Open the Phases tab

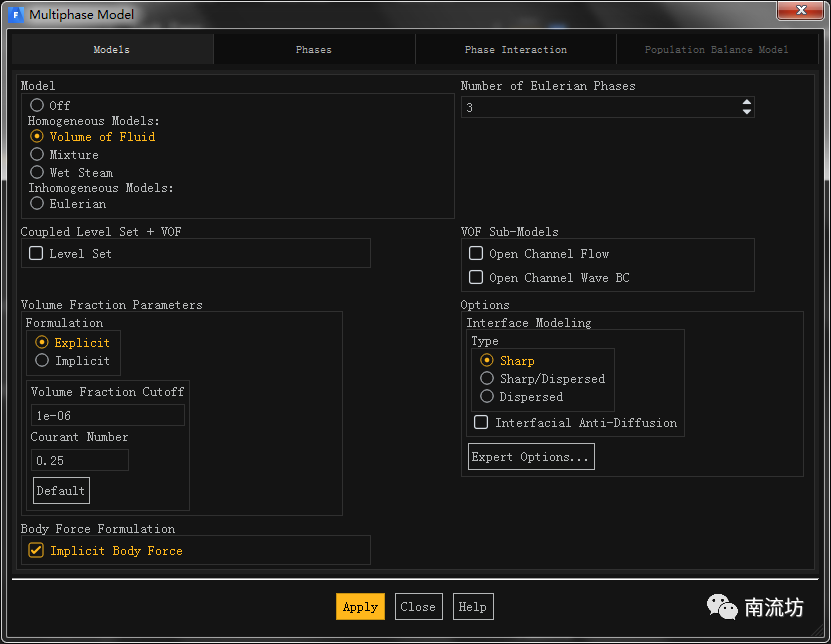[314, 50]
